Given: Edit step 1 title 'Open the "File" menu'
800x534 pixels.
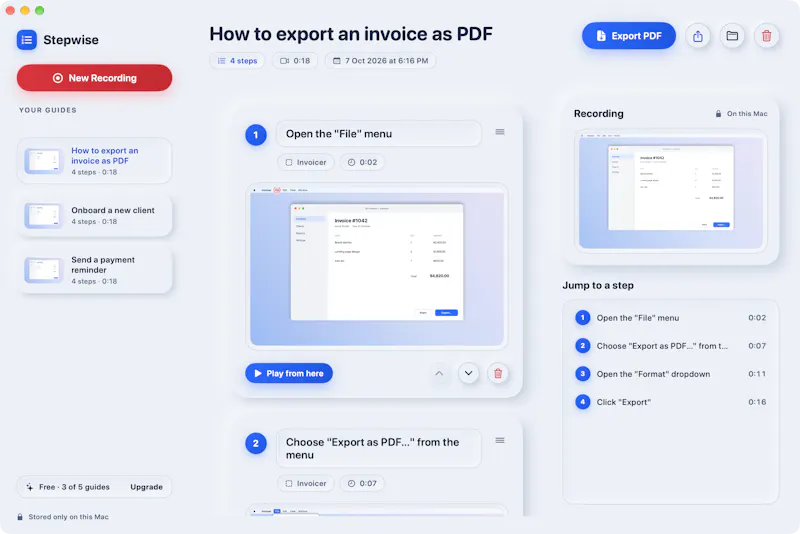Looking at the screenshot, I should coord(379,134).
